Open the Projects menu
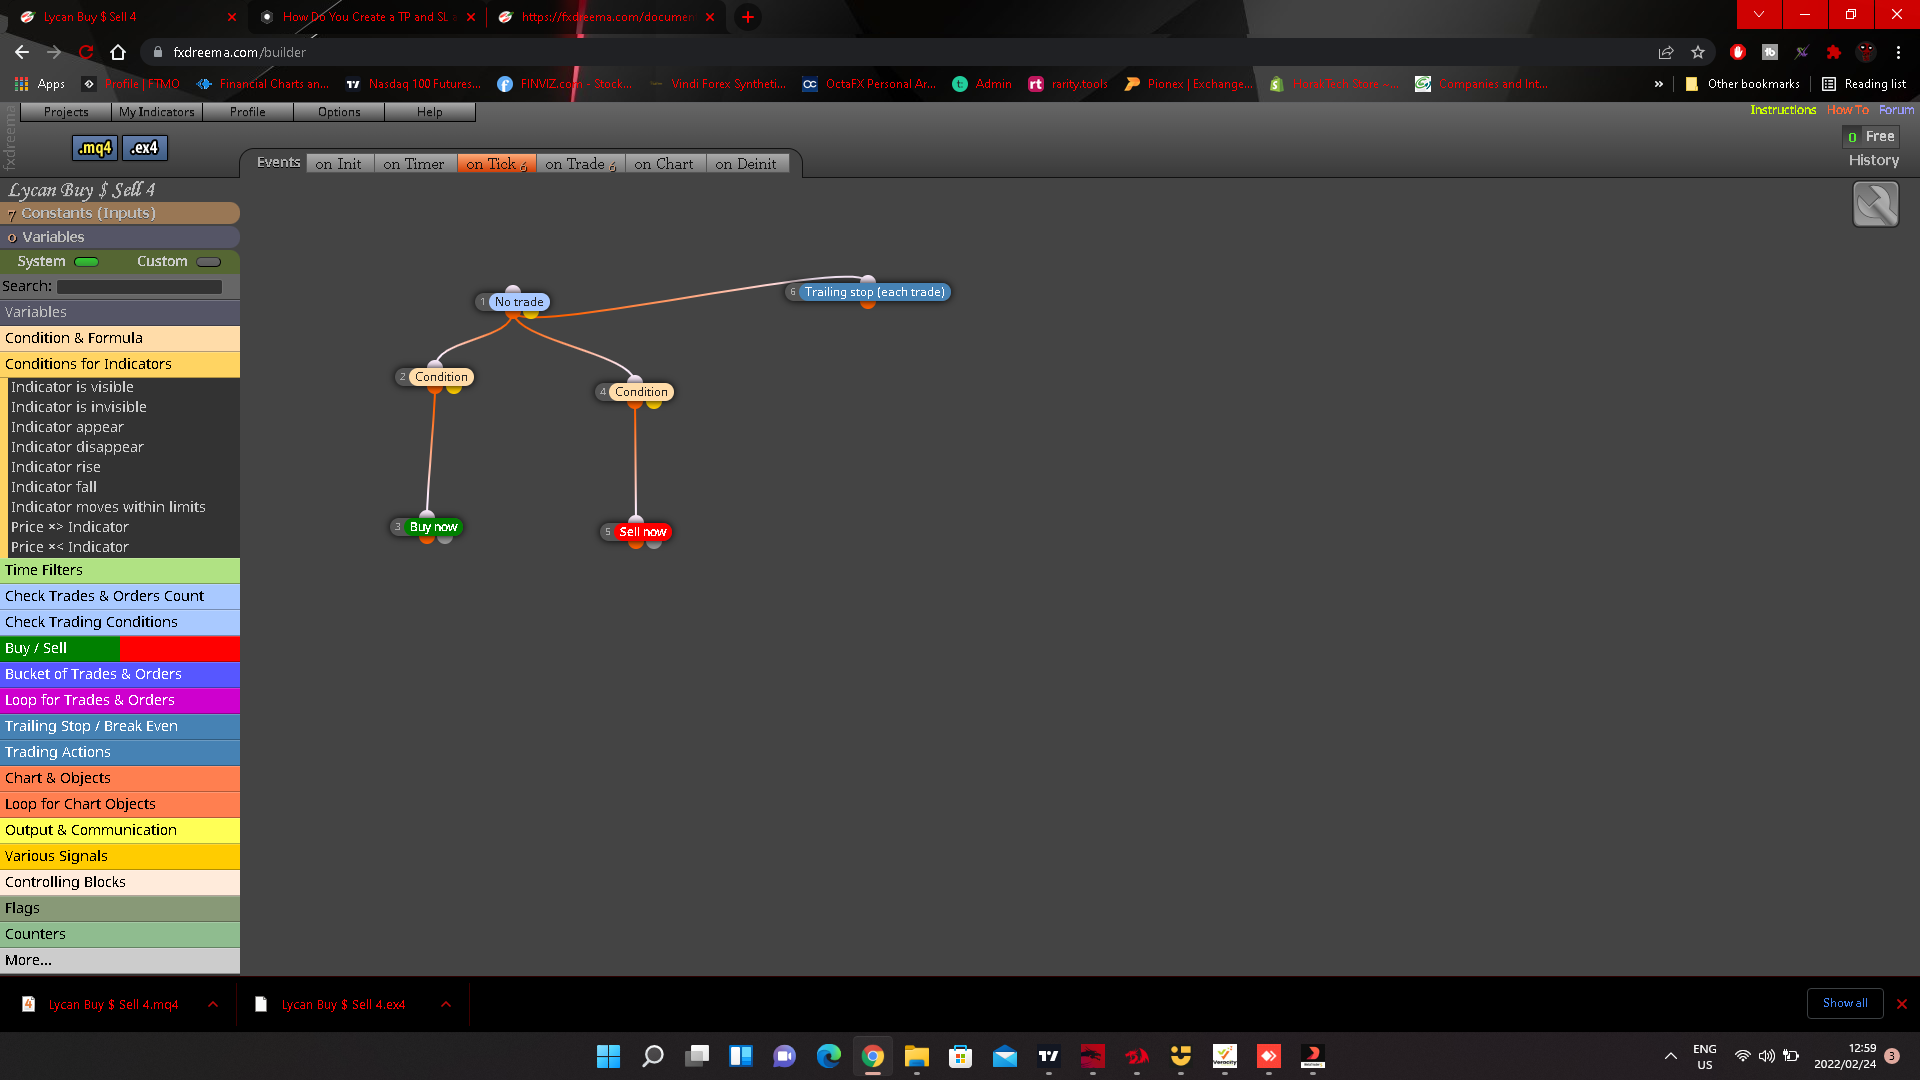 [66, 112]
